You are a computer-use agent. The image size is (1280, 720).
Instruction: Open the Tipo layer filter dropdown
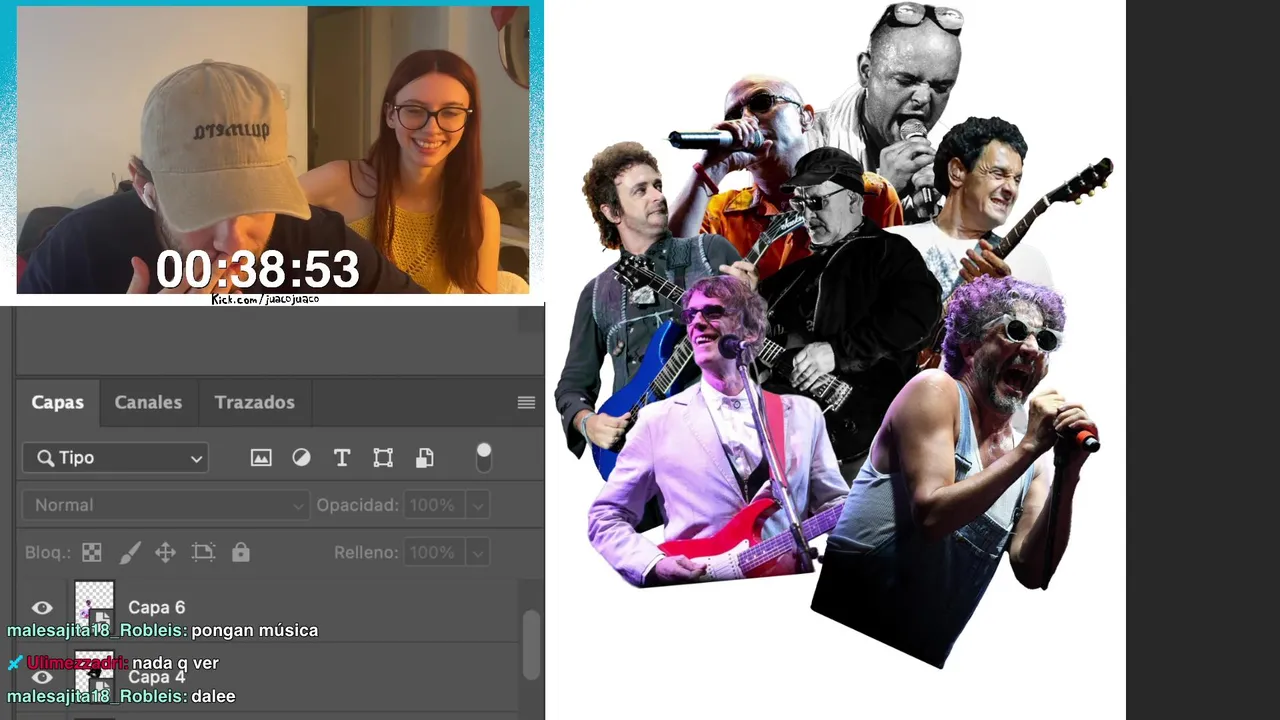pos(116,458)
